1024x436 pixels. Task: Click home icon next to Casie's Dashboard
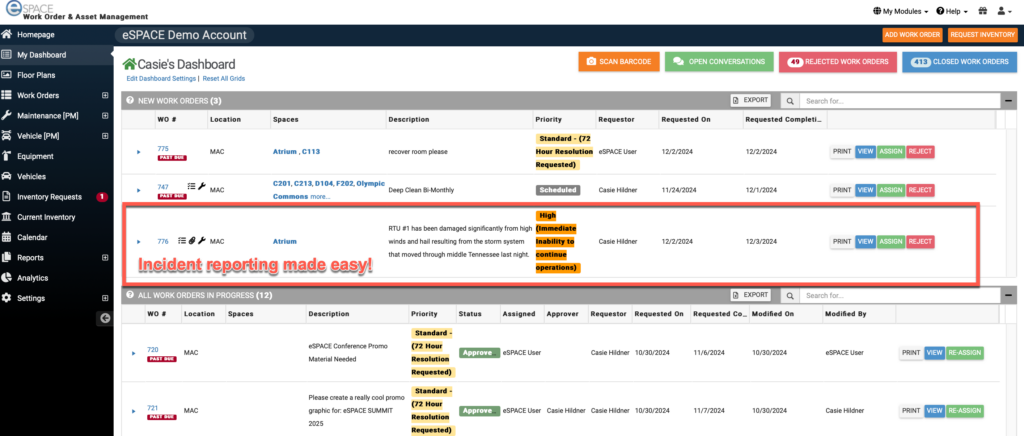coord(129,64)
